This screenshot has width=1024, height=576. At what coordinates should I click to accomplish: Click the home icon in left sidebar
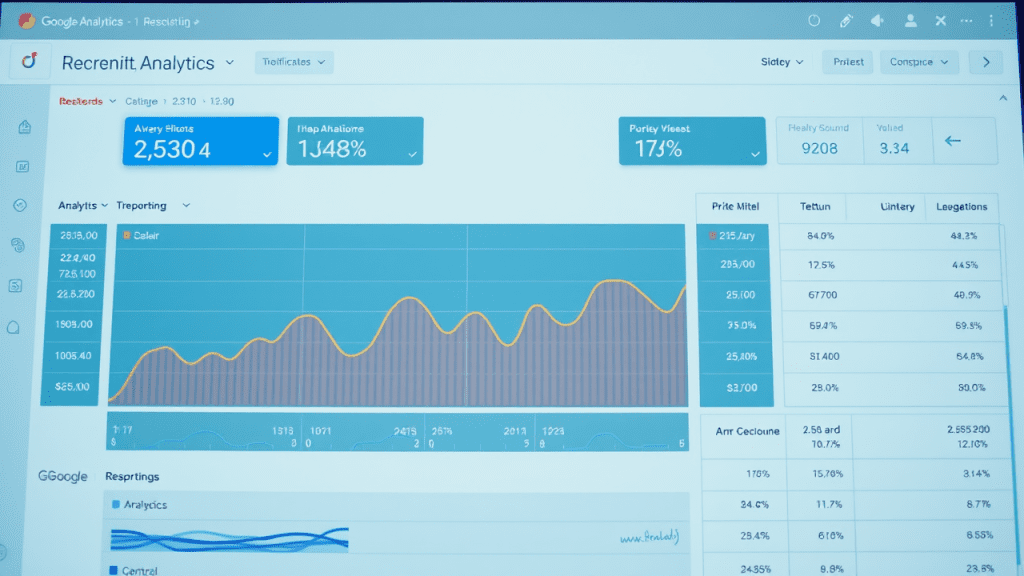point(25,127)
